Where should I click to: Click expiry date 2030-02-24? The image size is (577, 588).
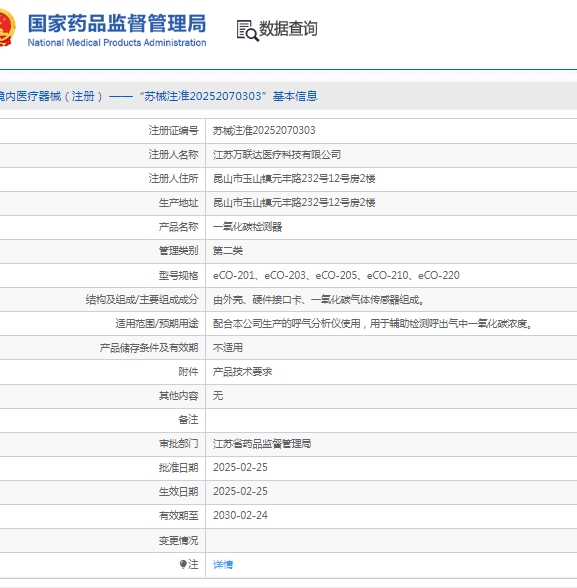tap(240, 516)
